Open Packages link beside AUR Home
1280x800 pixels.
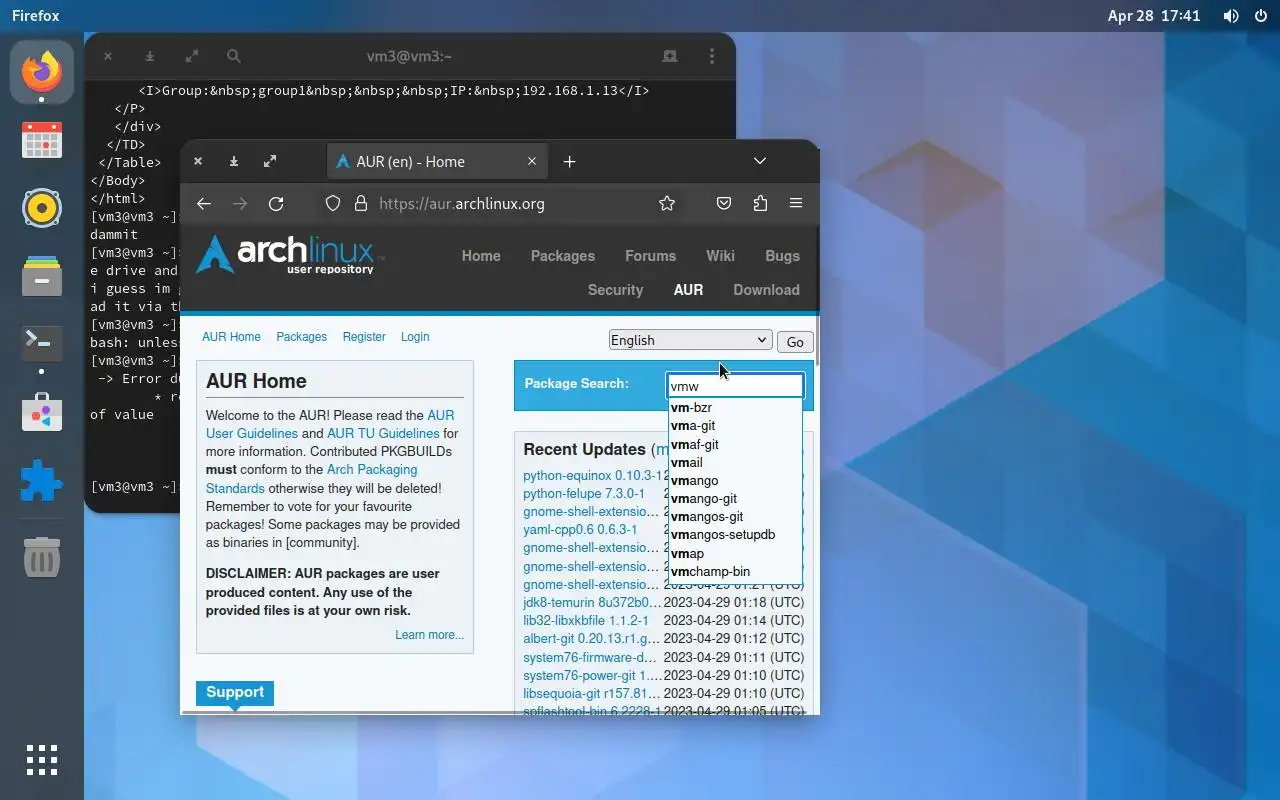click(302, 337)
